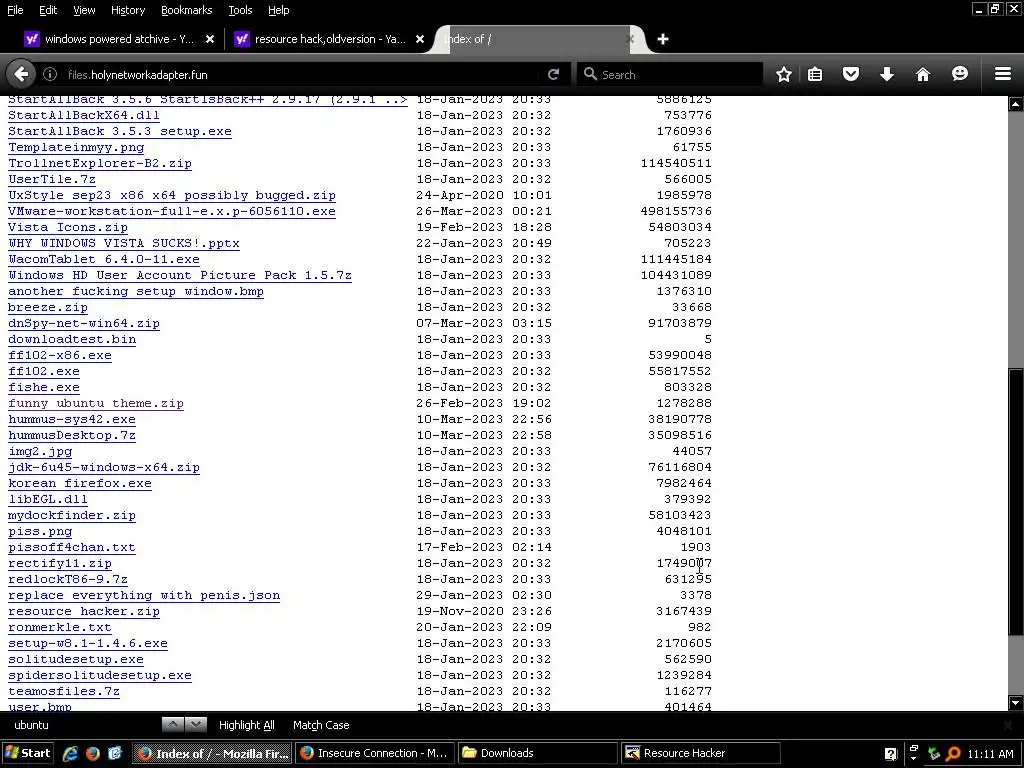Click the vertical scrollbar thumb
This screenshot has height=768, width=1024.
[1016, 502]
